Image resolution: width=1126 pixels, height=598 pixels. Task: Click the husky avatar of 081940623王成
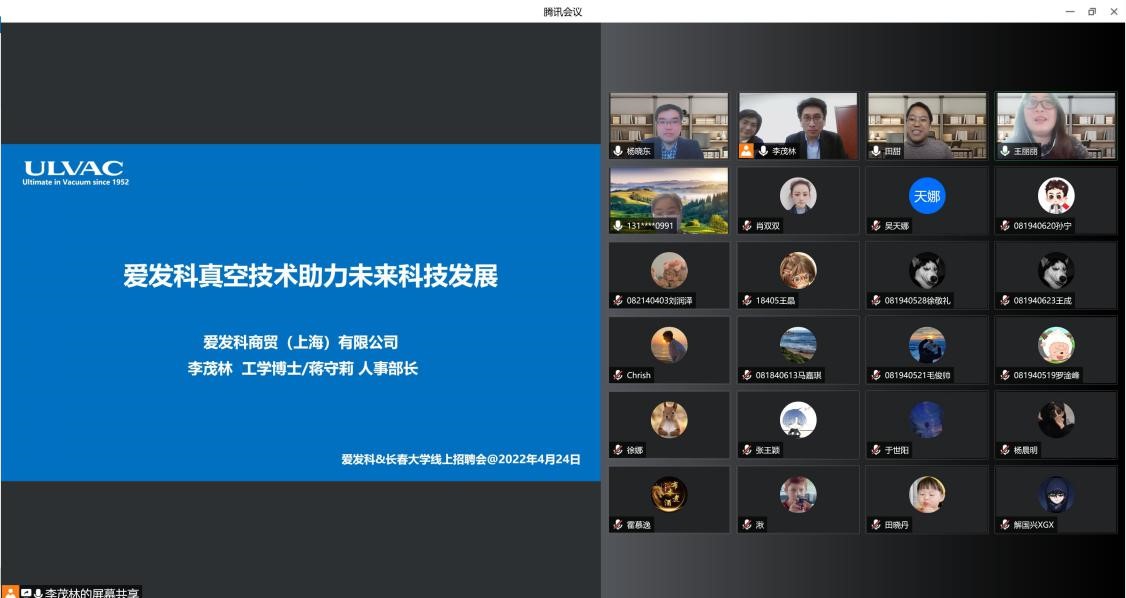click(1056, 270)
